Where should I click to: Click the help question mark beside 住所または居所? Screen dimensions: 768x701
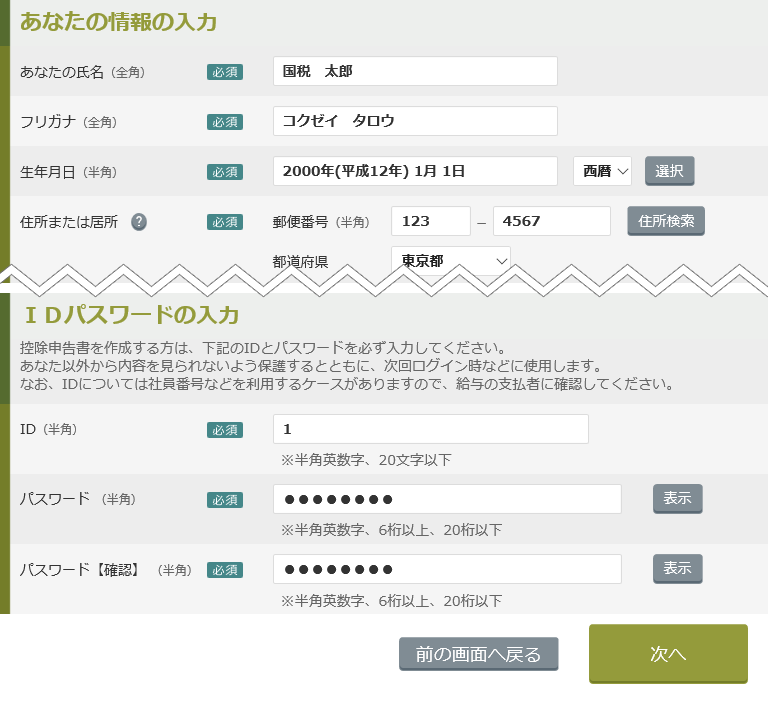[139, 222]
